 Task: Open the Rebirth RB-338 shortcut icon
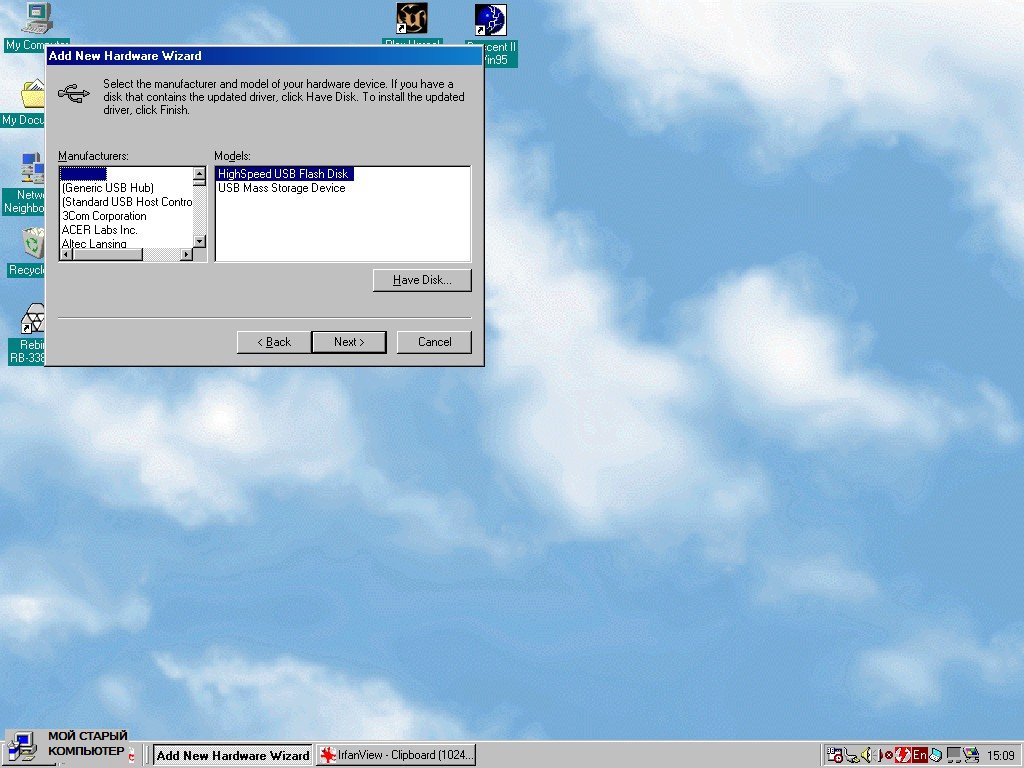pyautogui.click(x=33, y=320)
